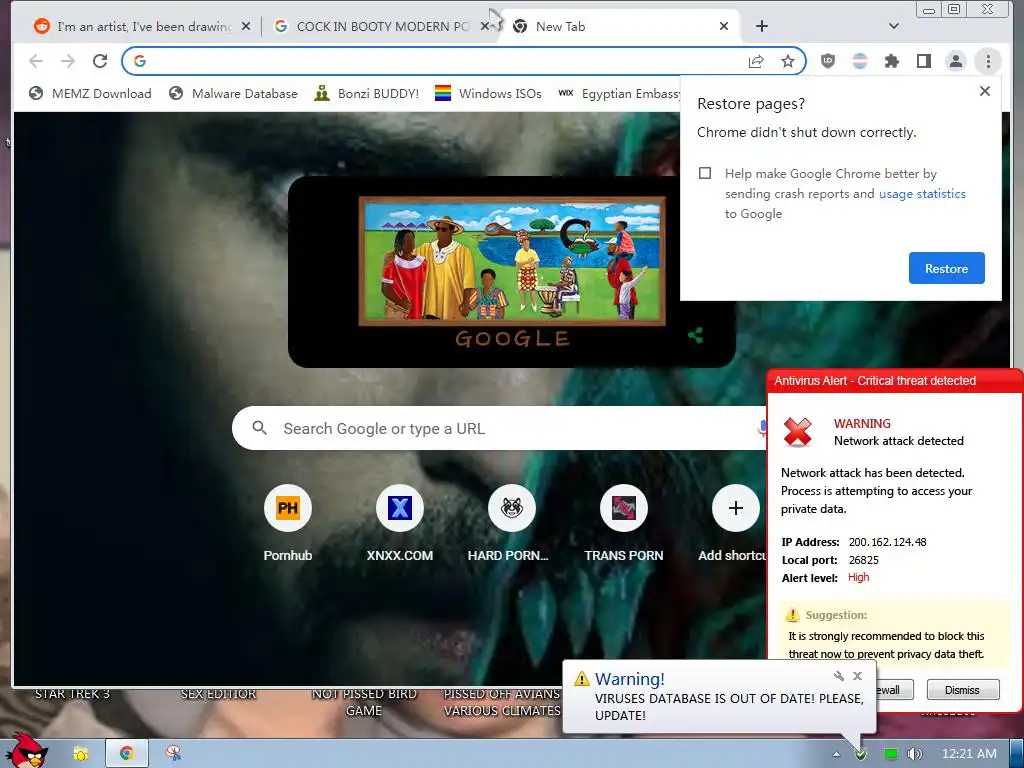Click Dismiss in Antivirus Alert
The height and width of the screenshot is (768, 1024).
click(963, 690)
